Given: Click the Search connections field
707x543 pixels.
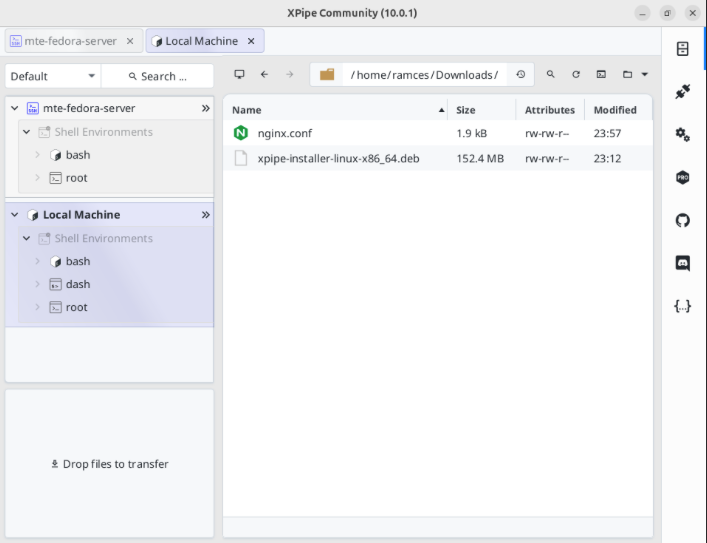Looking at the screenshot, I should [x=157, y=76].
